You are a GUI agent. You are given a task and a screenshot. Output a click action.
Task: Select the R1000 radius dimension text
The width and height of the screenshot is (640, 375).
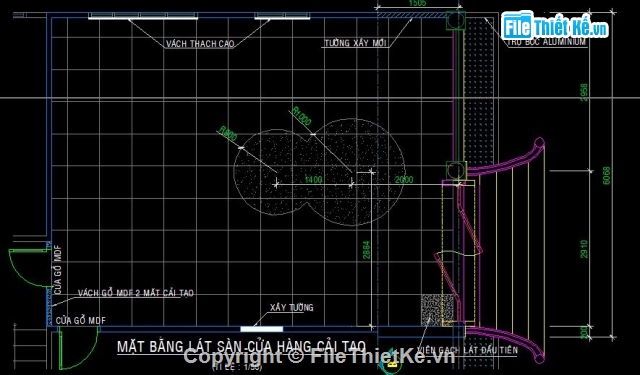302,116
